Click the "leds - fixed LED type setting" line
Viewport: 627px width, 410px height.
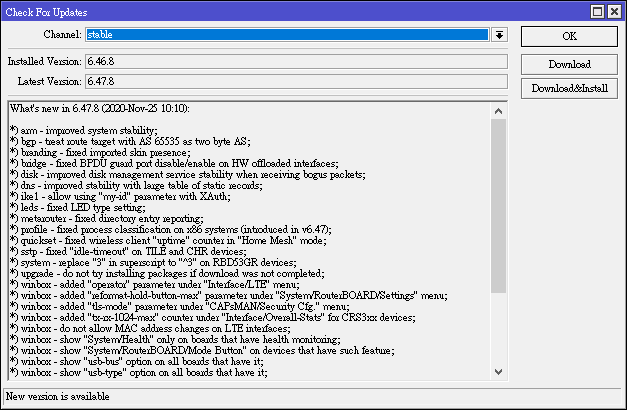[x=78, y=208]
